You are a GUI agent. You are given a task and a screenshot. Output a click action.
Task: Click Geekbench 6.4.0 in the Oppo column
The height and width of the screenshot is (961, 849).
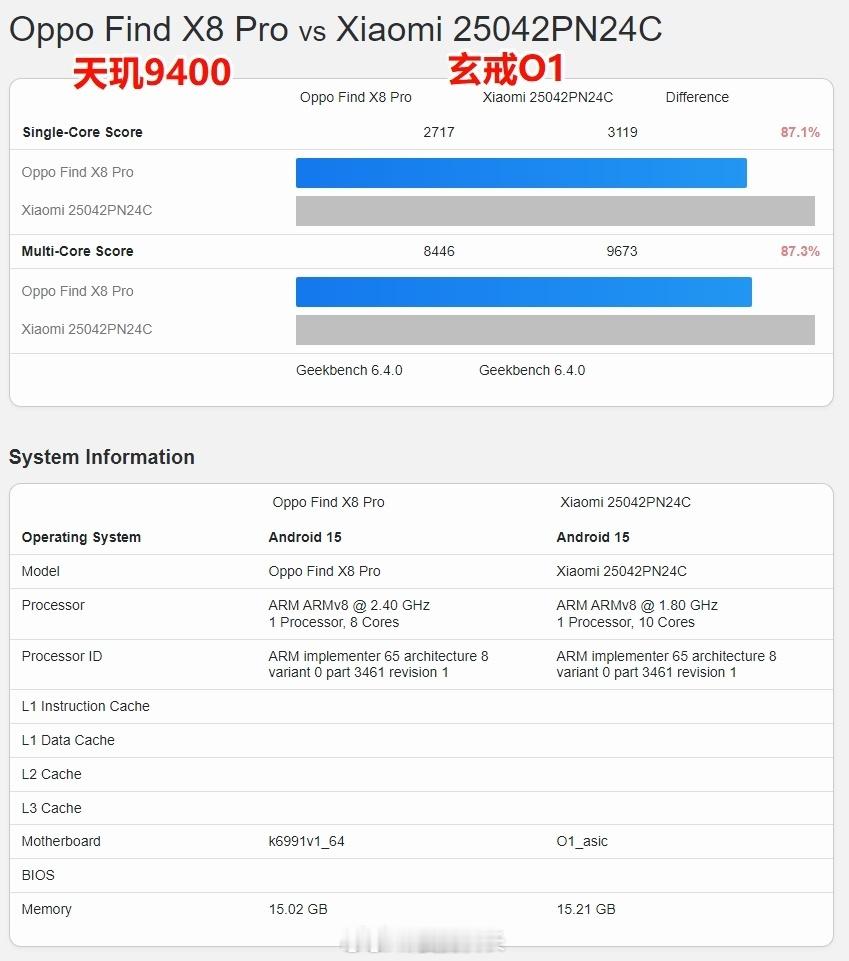349,370
